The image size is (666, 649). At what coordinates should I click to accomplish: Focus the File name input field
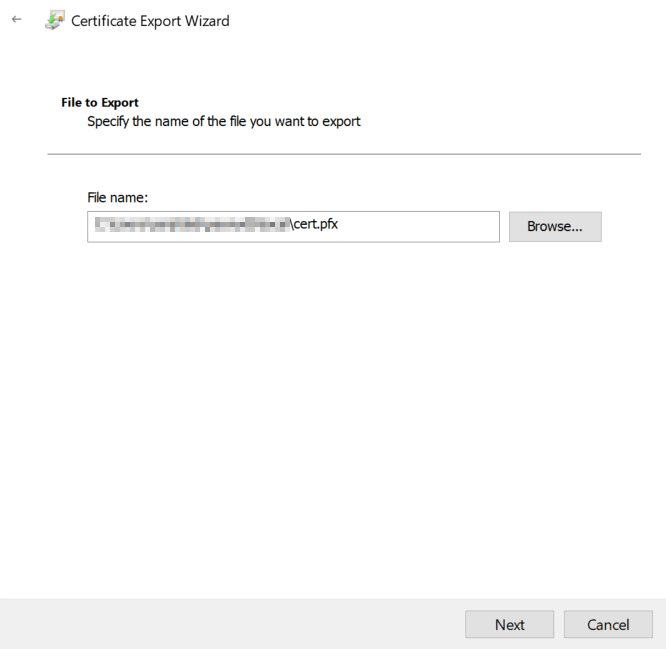tap(400, 226)
